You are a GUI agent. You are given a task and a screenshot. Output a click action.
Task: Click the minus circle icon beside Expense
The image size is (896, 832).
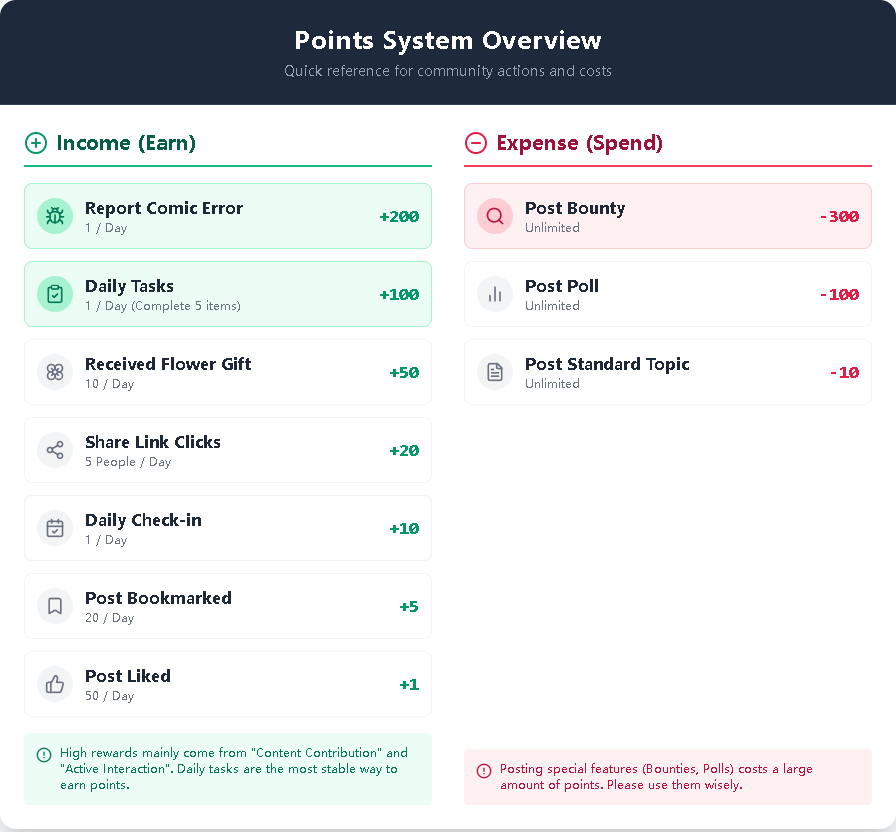tap(476, 143)
